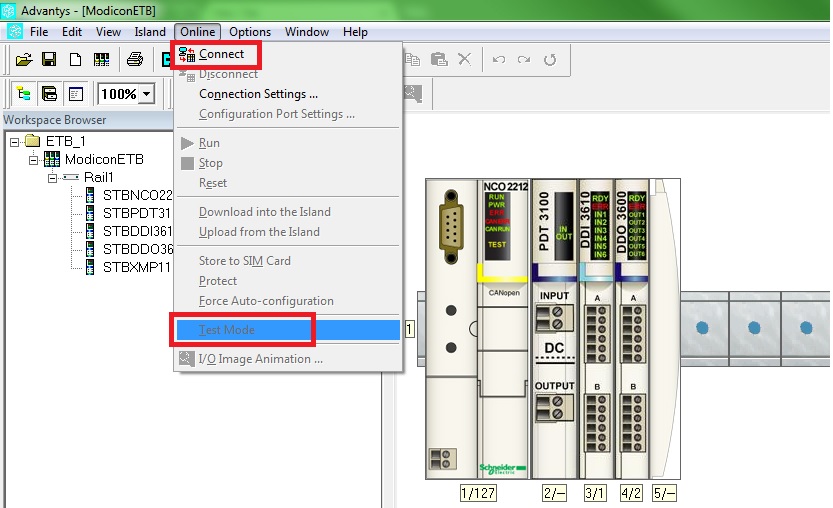The height and width of the screenshot is (508, 833).
Task: Choose Connection Settings from Online menu
Action: click(x=288, y=94)
